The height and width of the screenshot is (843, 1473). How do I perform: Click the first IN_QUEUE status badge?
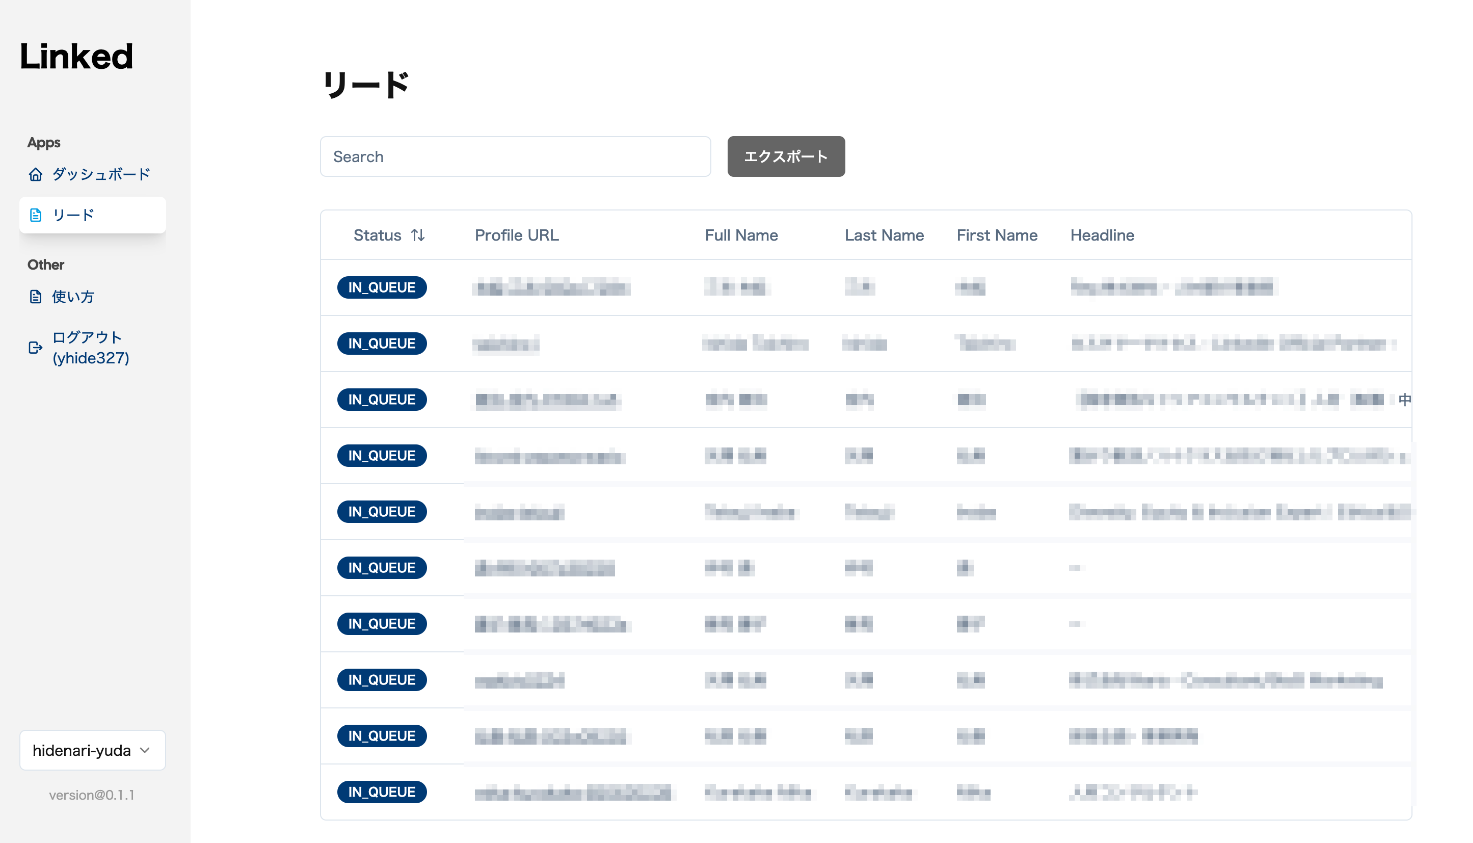click(382, 287)
